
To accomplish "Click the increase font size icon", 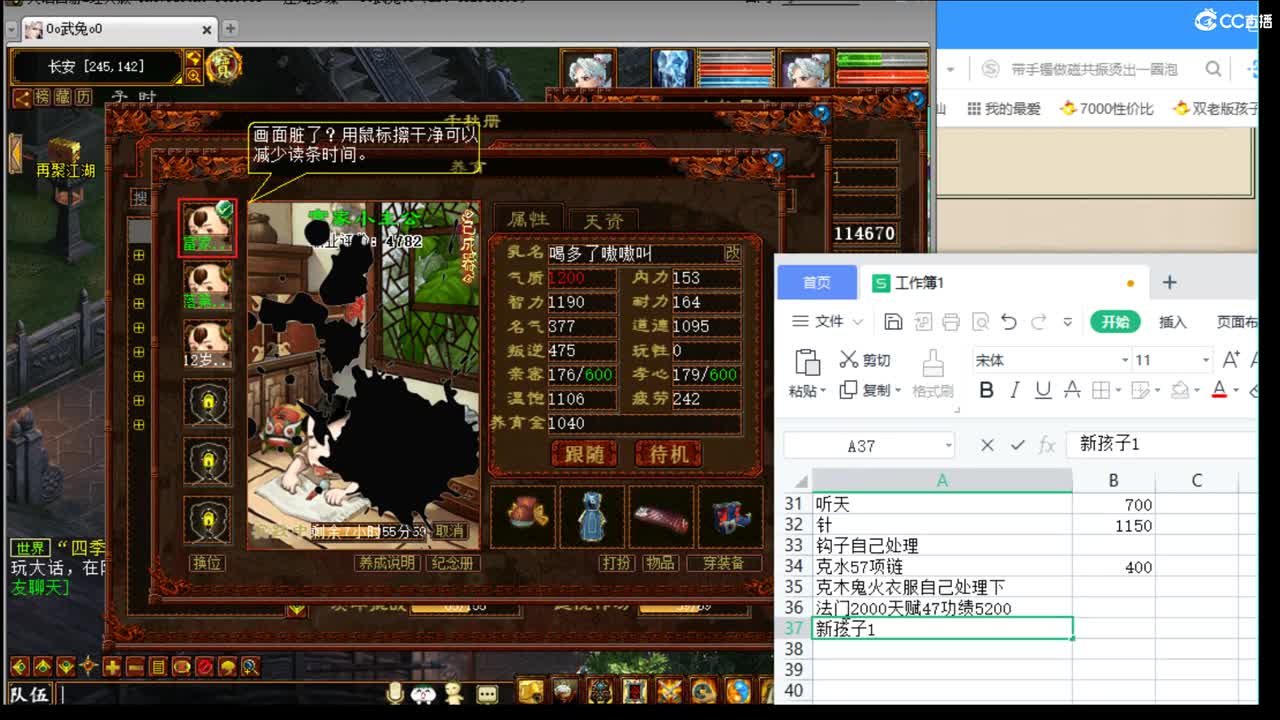I will click(x=1231, y=359).
